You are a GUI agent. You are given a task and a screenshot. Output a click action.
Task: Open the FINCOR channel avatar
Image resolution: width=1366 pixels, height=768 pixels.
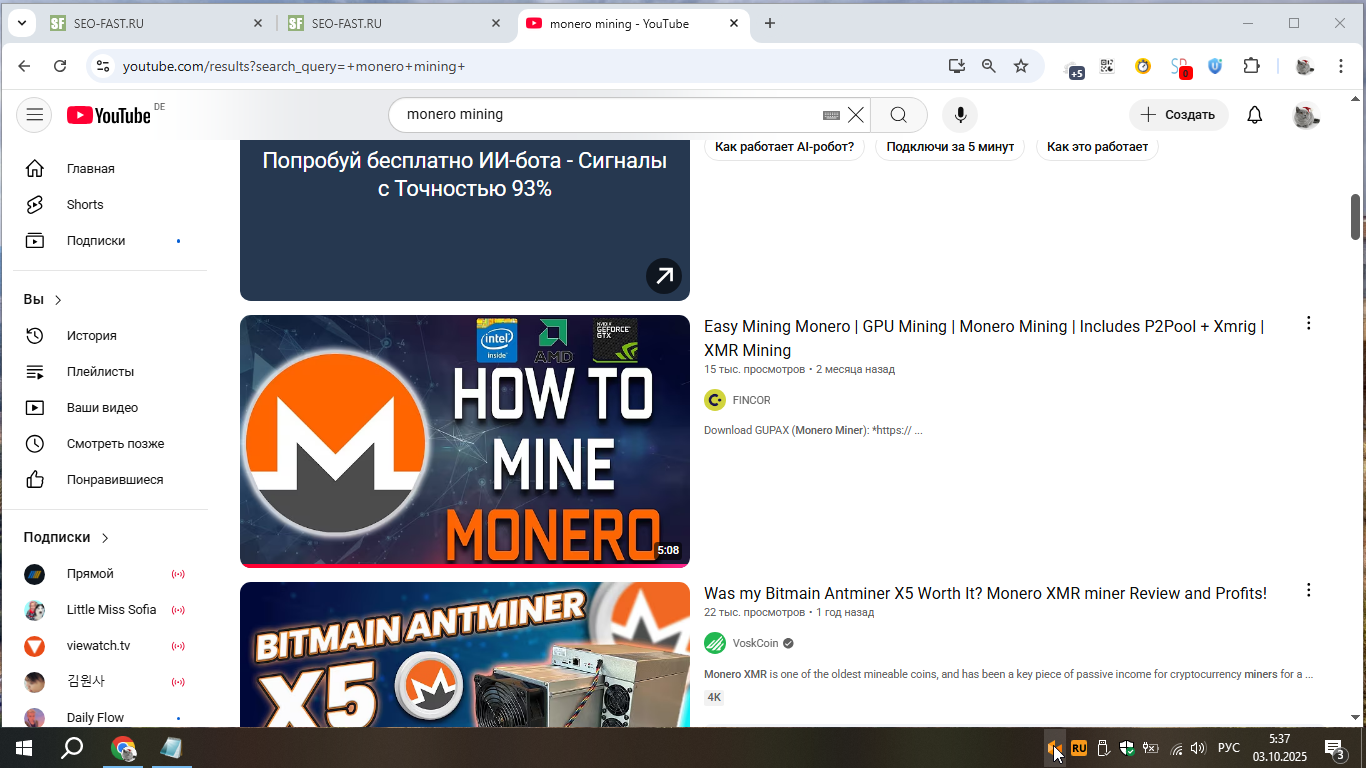[715, 400]
